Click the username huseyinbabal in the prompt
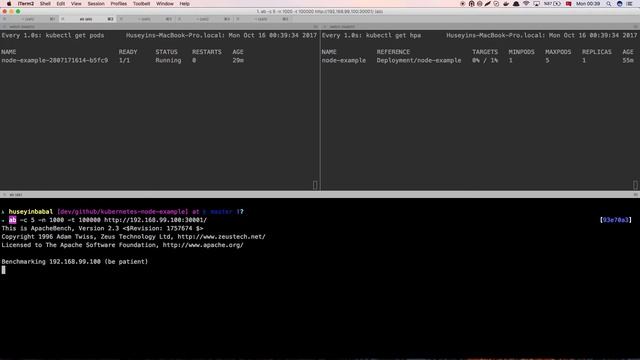640x360 pixels. pyautogui.click(x=31, y=211)
